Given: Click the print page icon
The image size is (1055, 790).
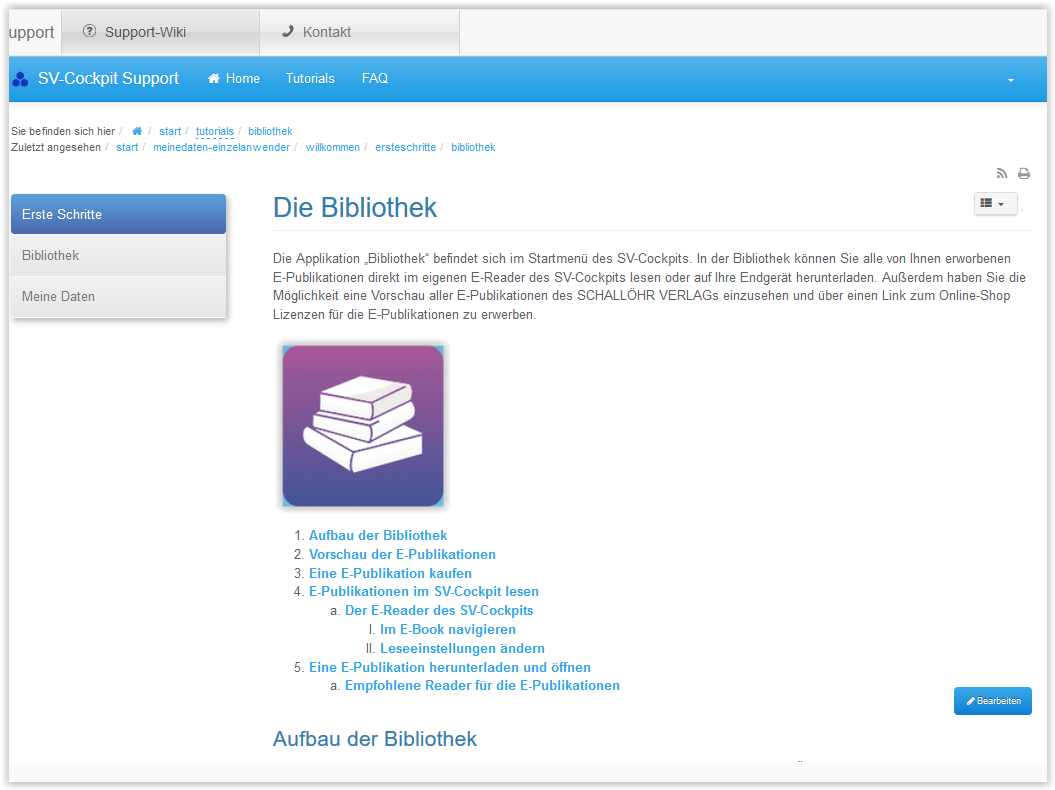Looking at the screenshot, I should tap(1024, 173).
